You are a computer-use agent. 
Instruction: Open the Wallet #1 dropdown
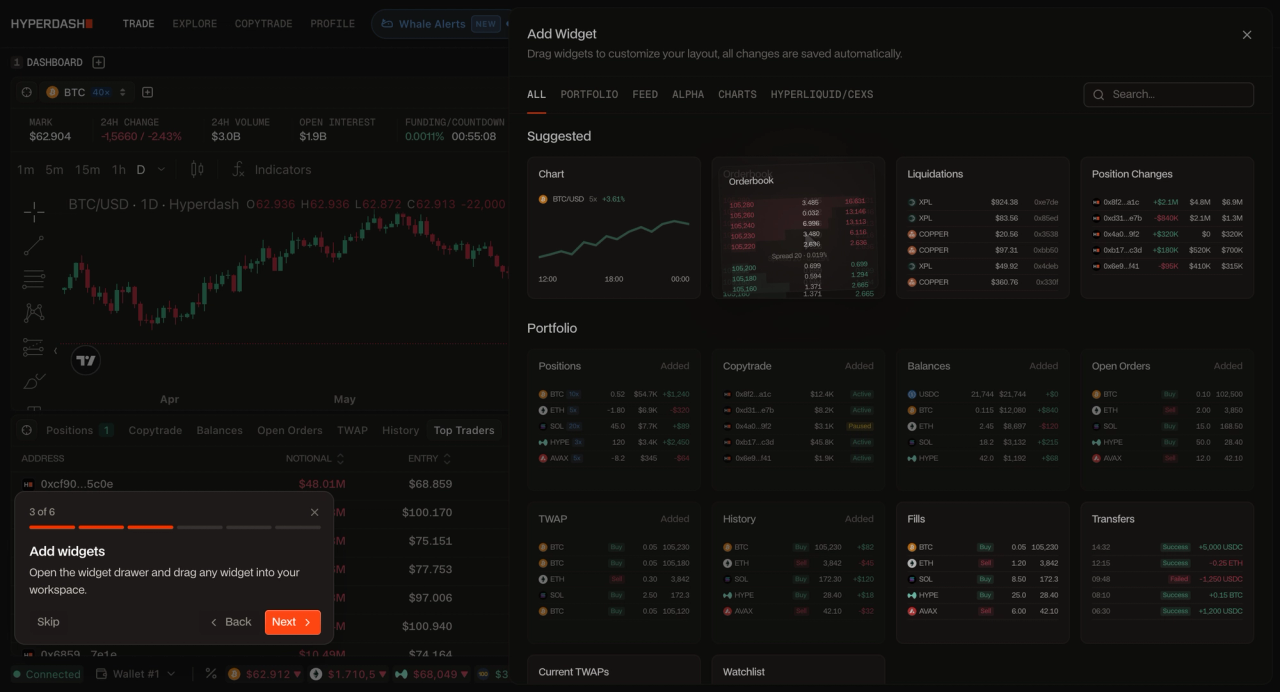click(x=135, y=674)
